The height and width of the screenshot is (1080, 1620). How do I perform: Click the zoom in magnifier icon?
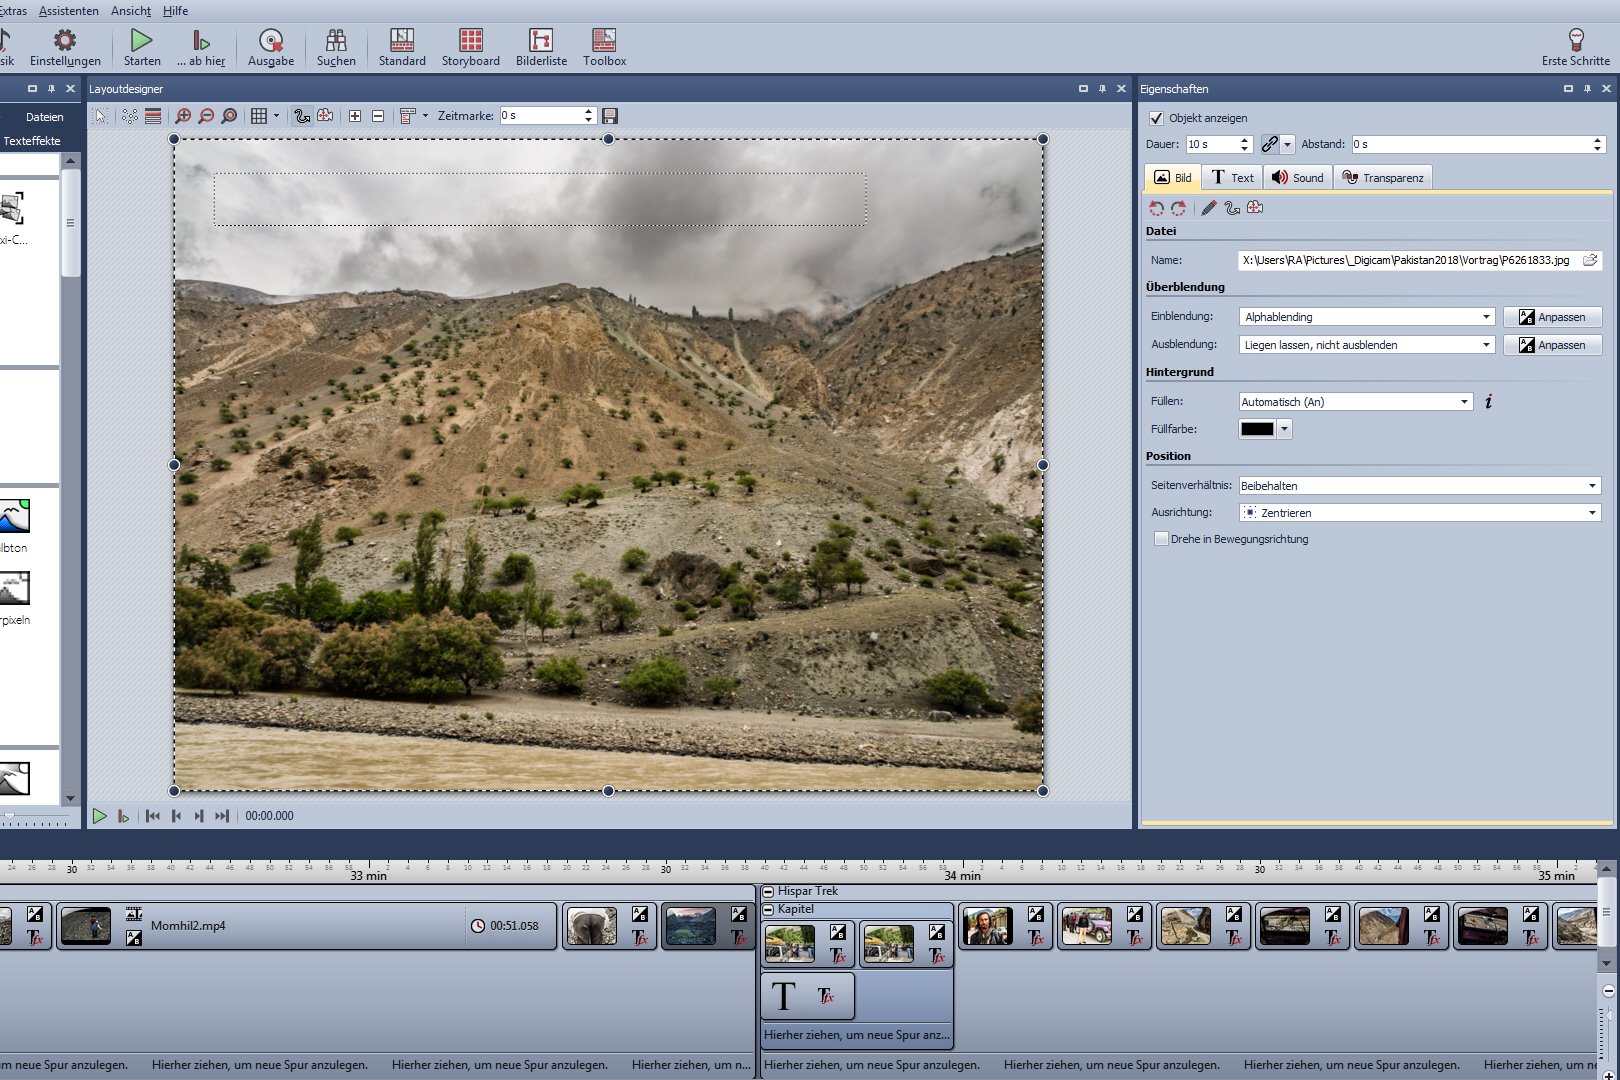pos(183,116)
